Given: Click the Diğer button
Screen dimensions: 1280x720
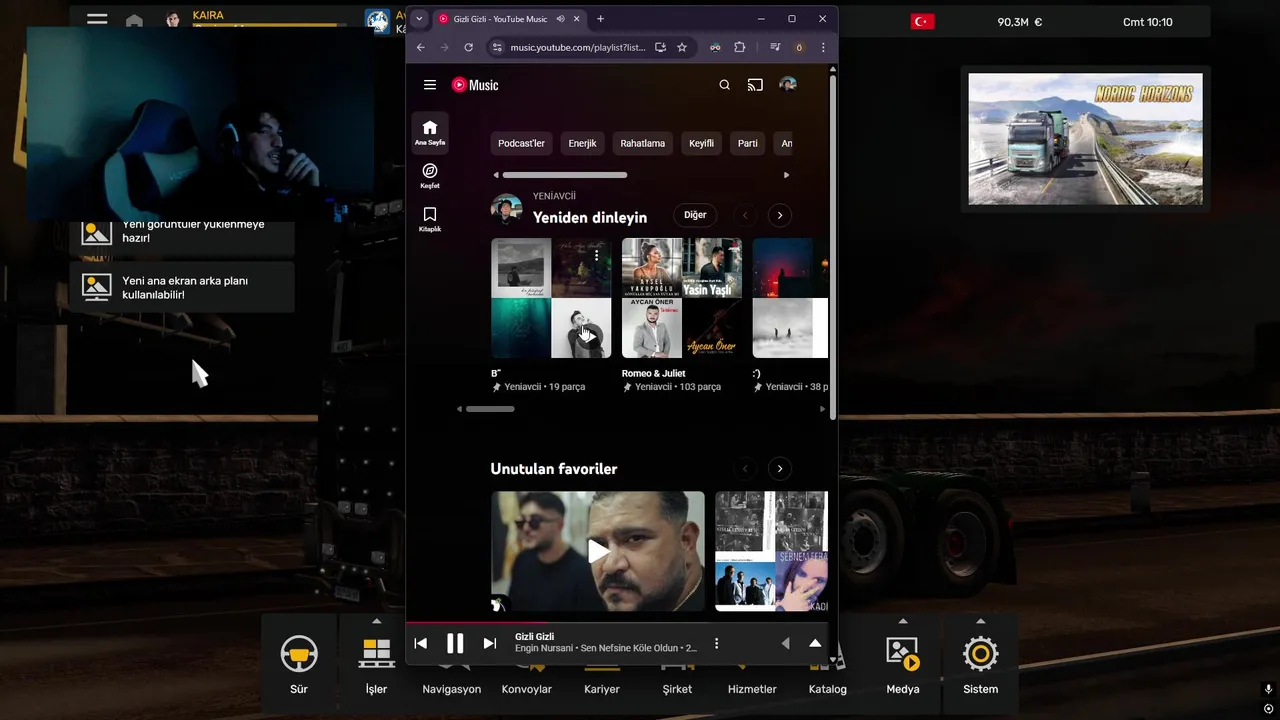Looking at the screenshot, I should (695, 215).
